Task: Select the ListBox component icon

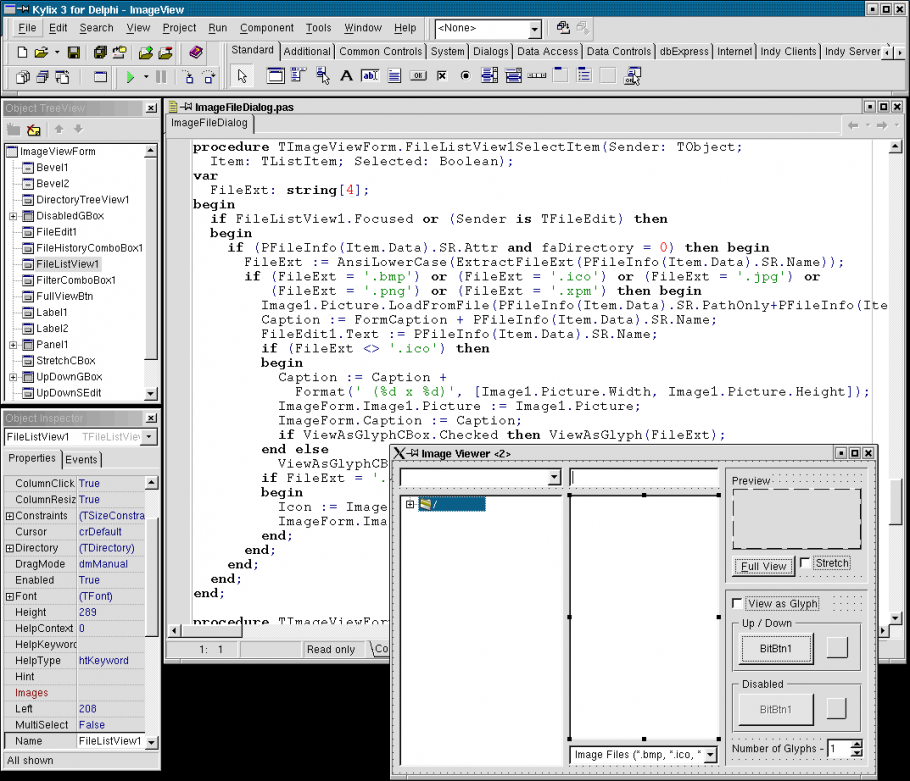Action: click(x=489, y=75)
